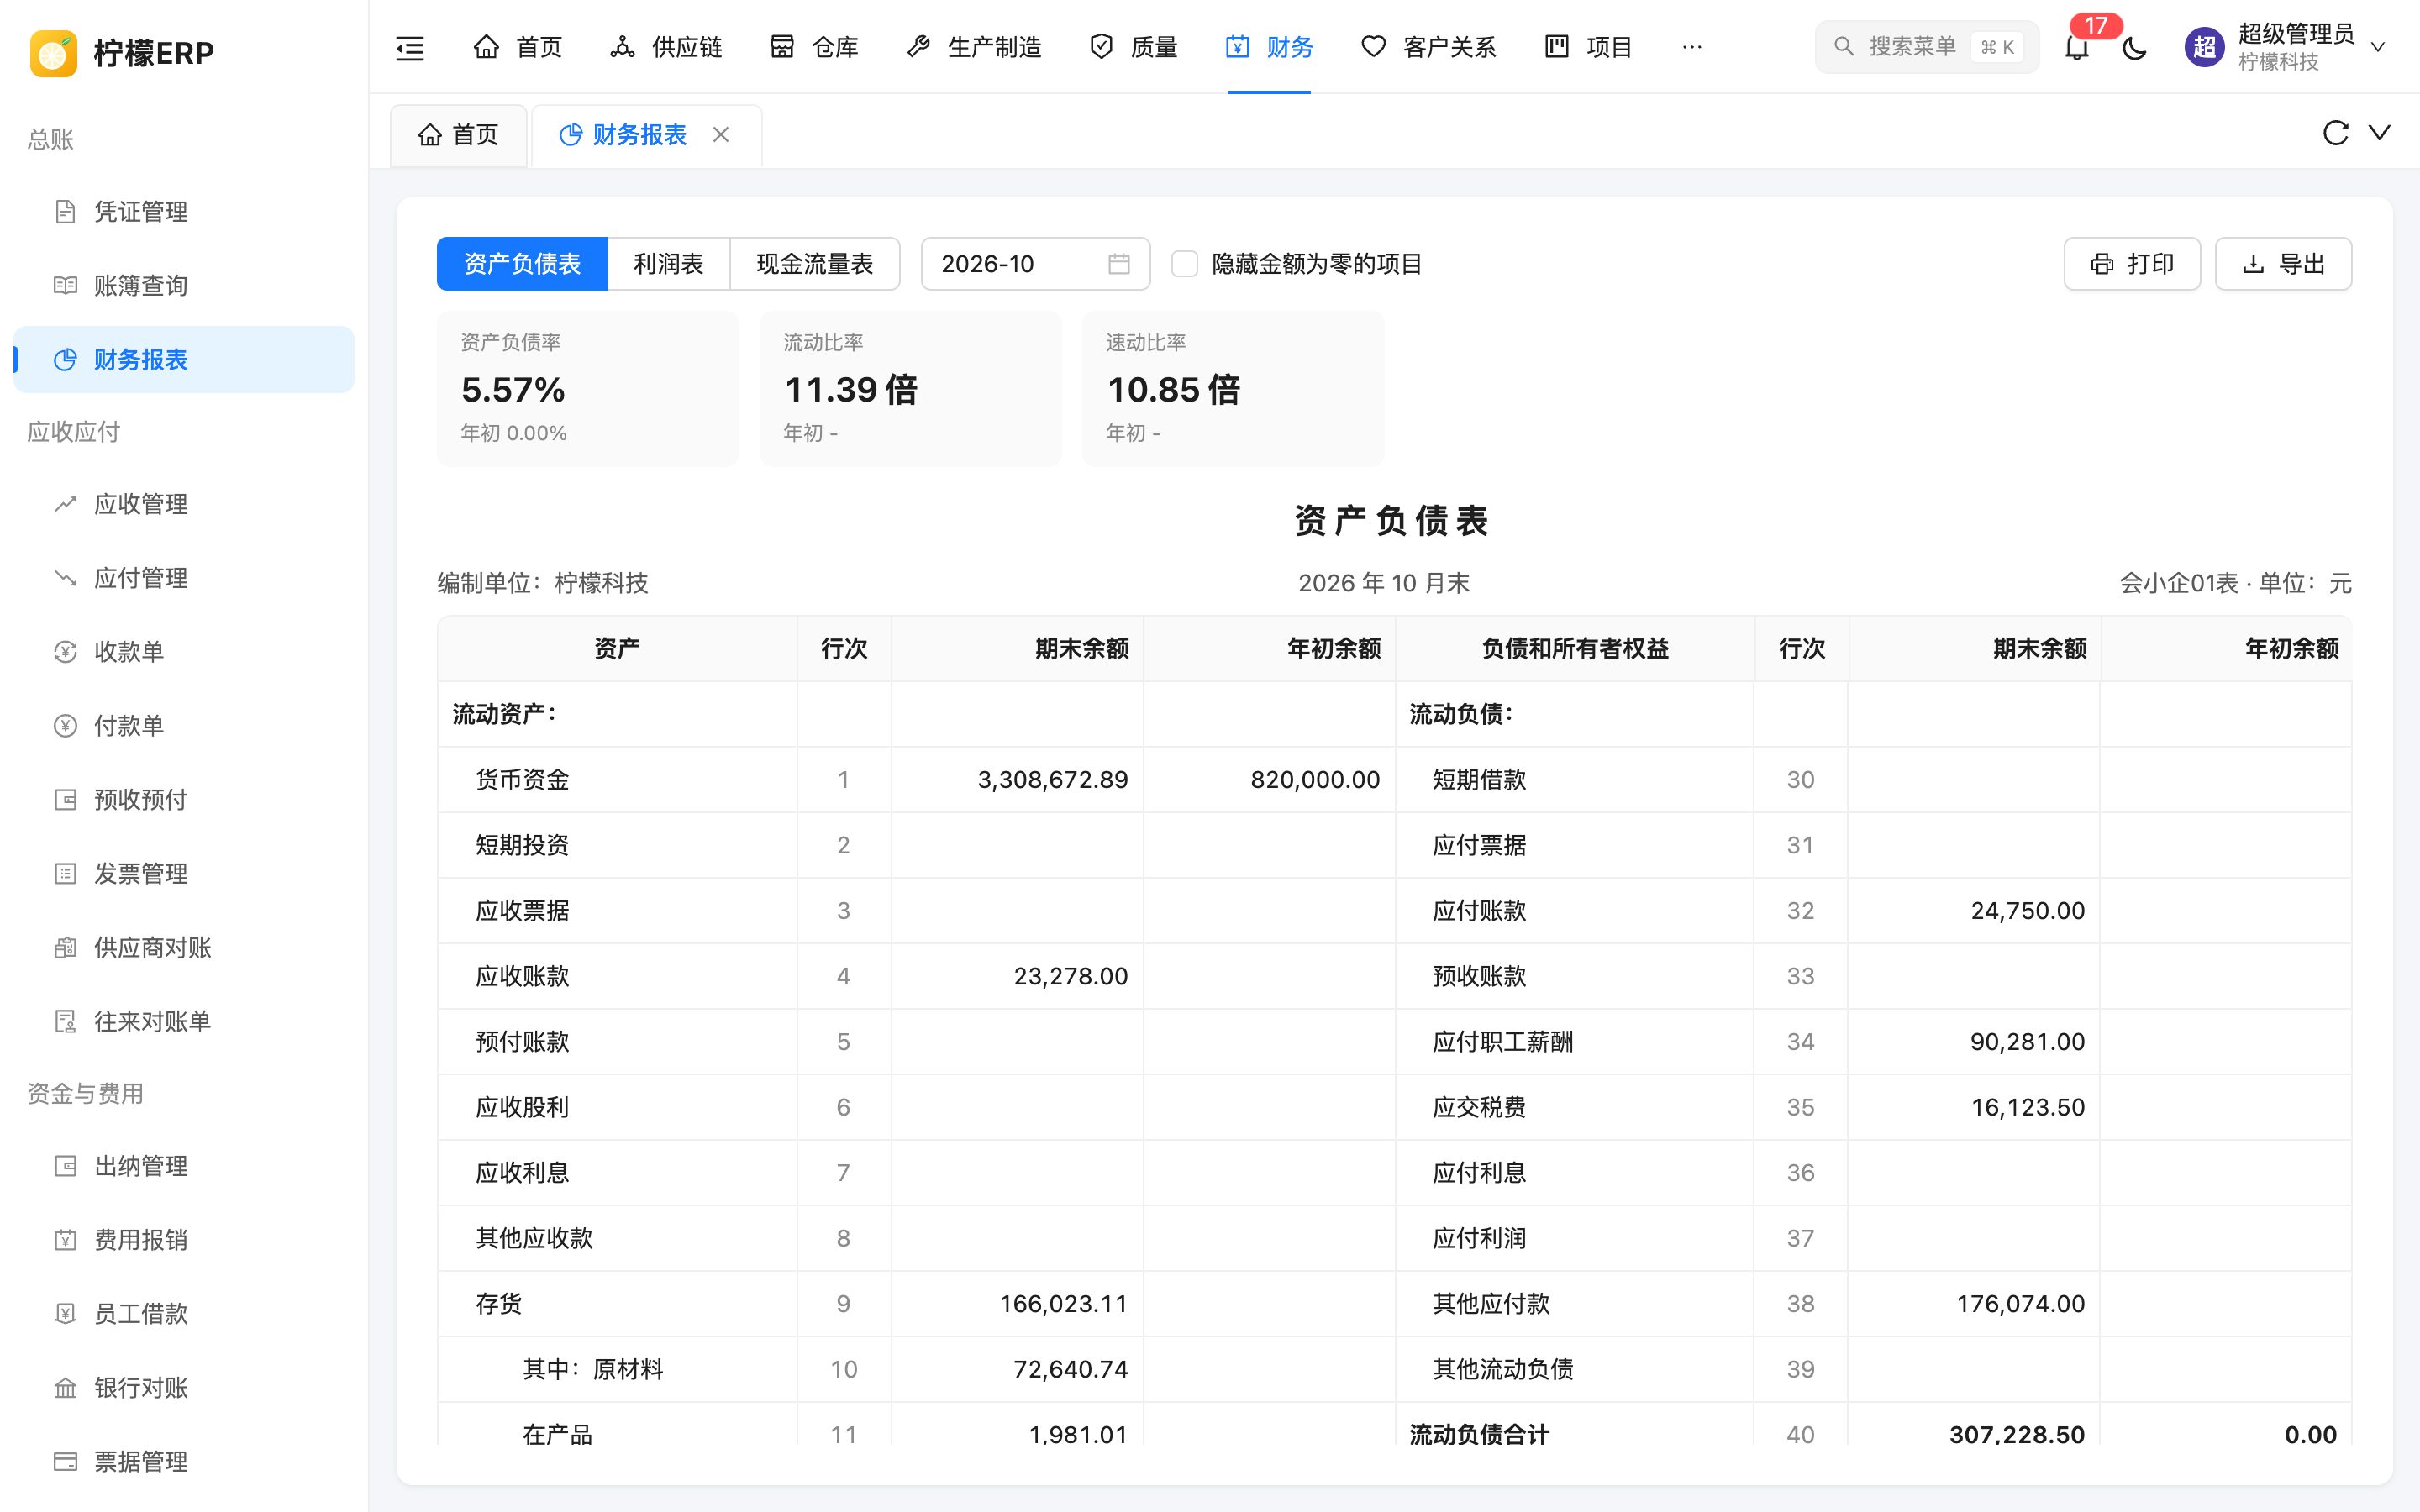Open 供应商对账 in the sidebar

[184, 948]
